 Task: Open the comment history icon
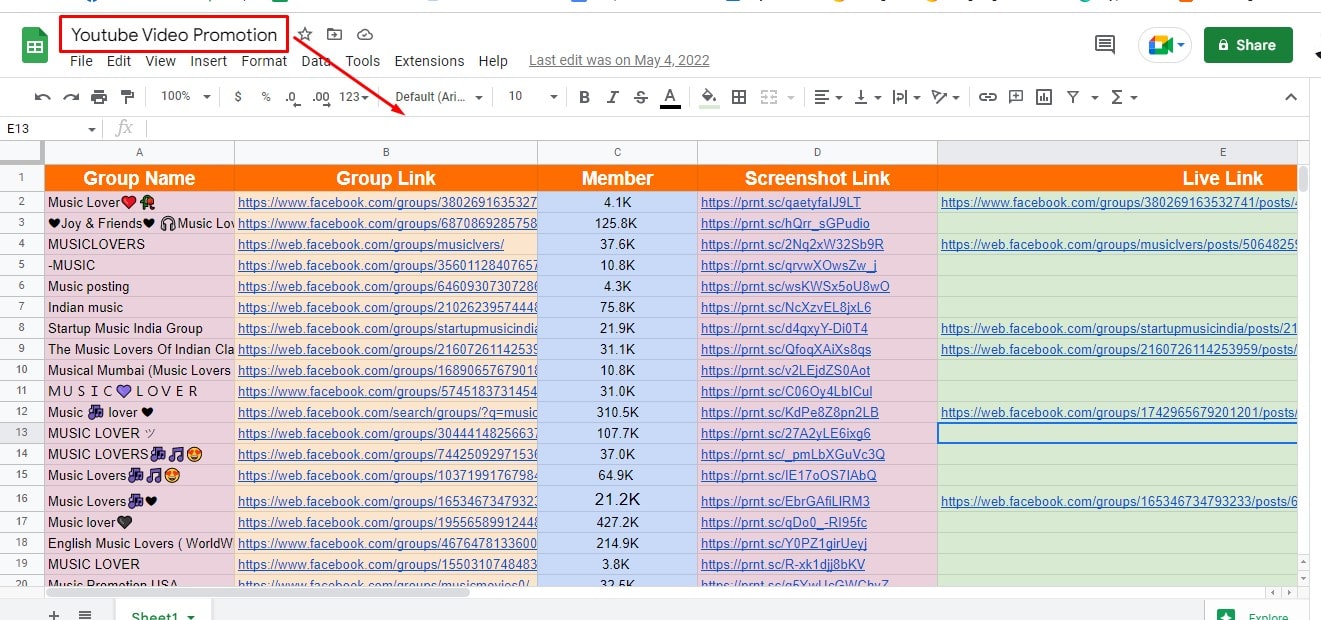(x=1105, y=44)
